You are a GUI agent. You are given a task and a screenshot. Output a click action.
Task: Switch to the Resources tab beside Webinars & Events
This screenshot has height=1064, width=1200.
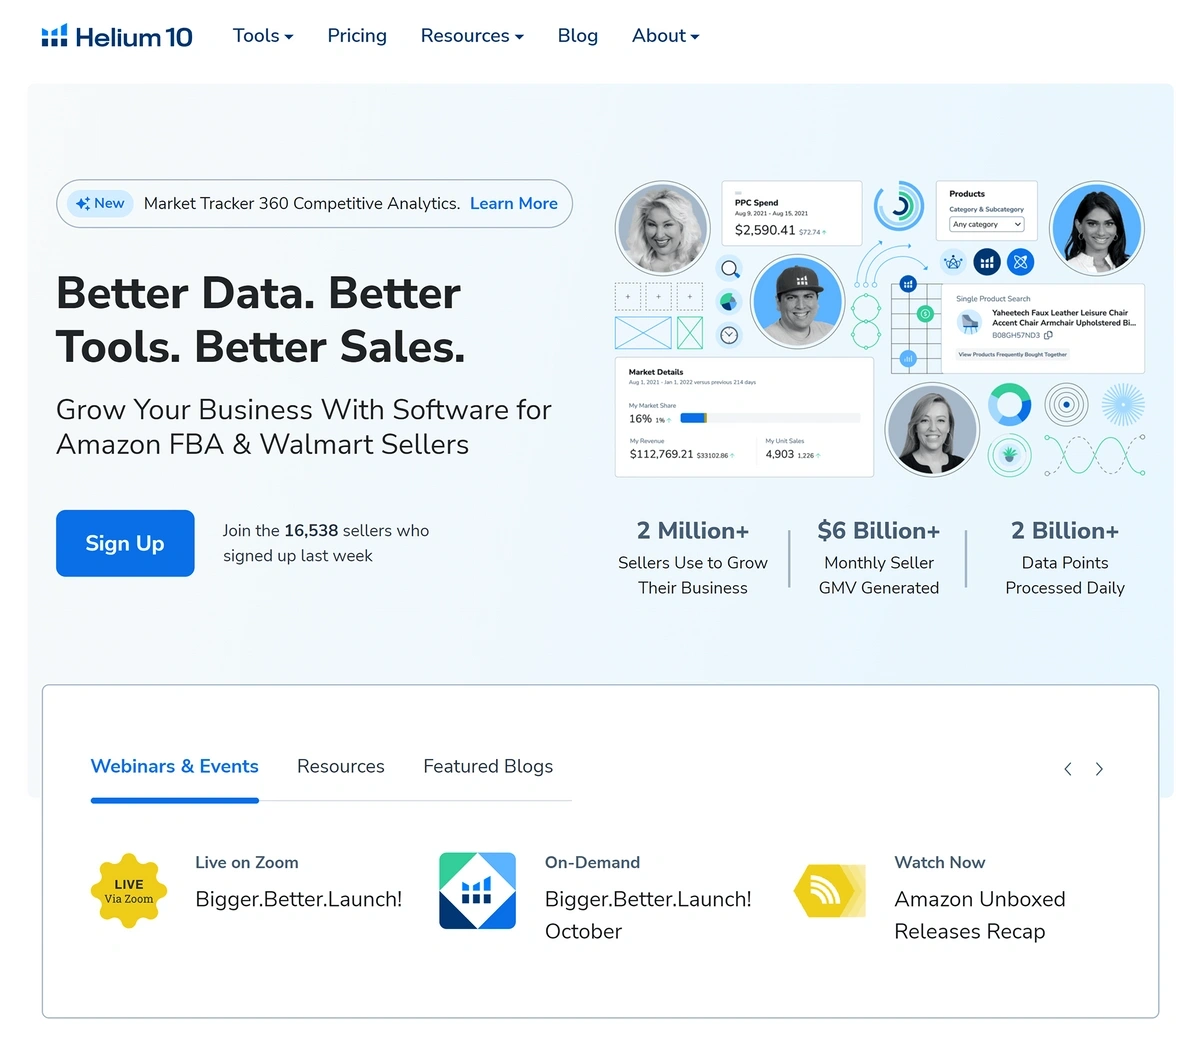341,766
